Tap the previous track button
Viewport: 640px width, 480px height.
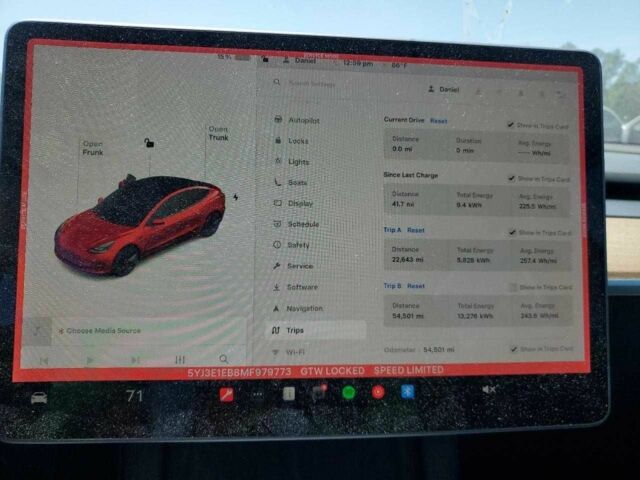click(44, 361)
